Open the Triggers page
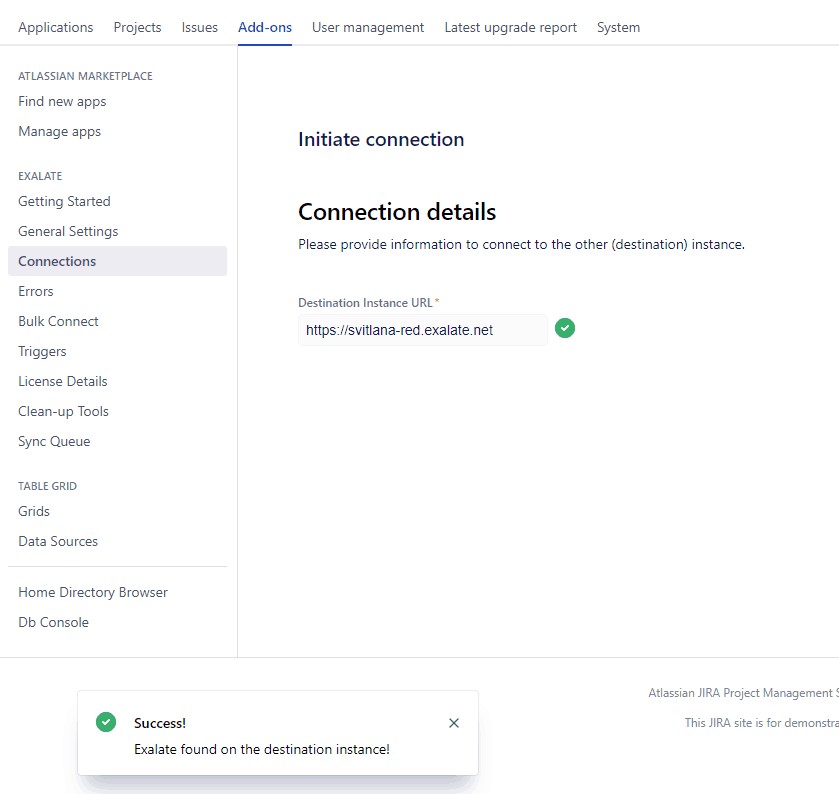839x794 pixels. (42, 351)
